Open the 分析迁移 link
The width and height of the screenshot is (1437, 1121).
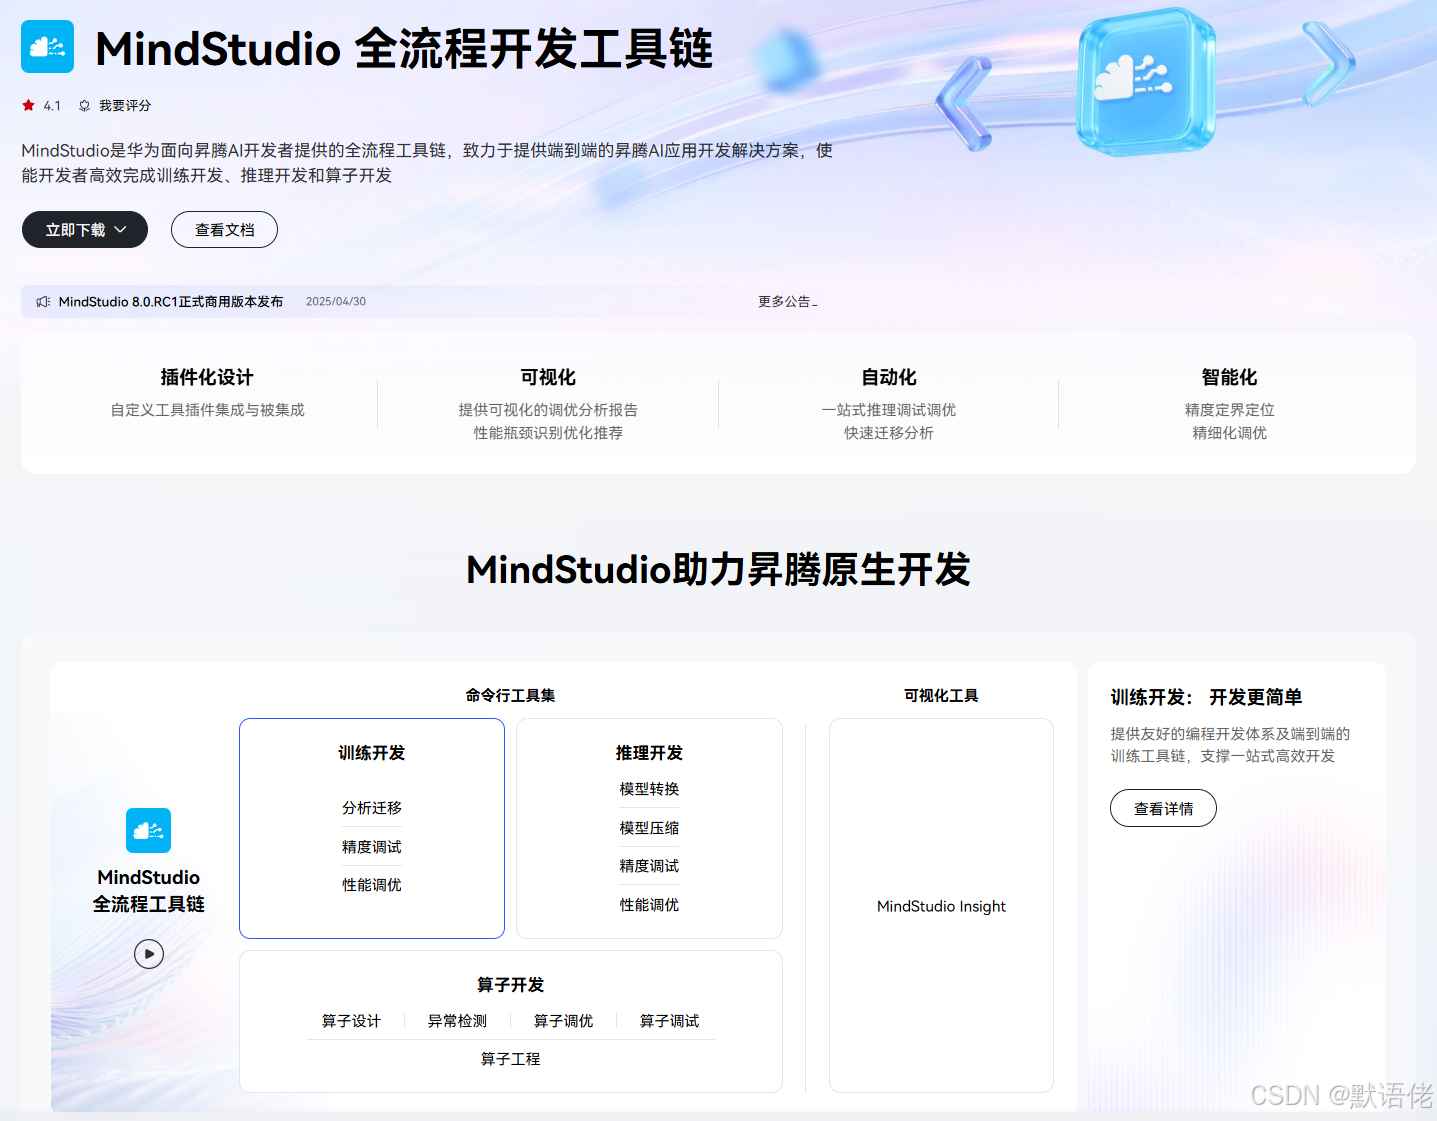tap(371, 808)
